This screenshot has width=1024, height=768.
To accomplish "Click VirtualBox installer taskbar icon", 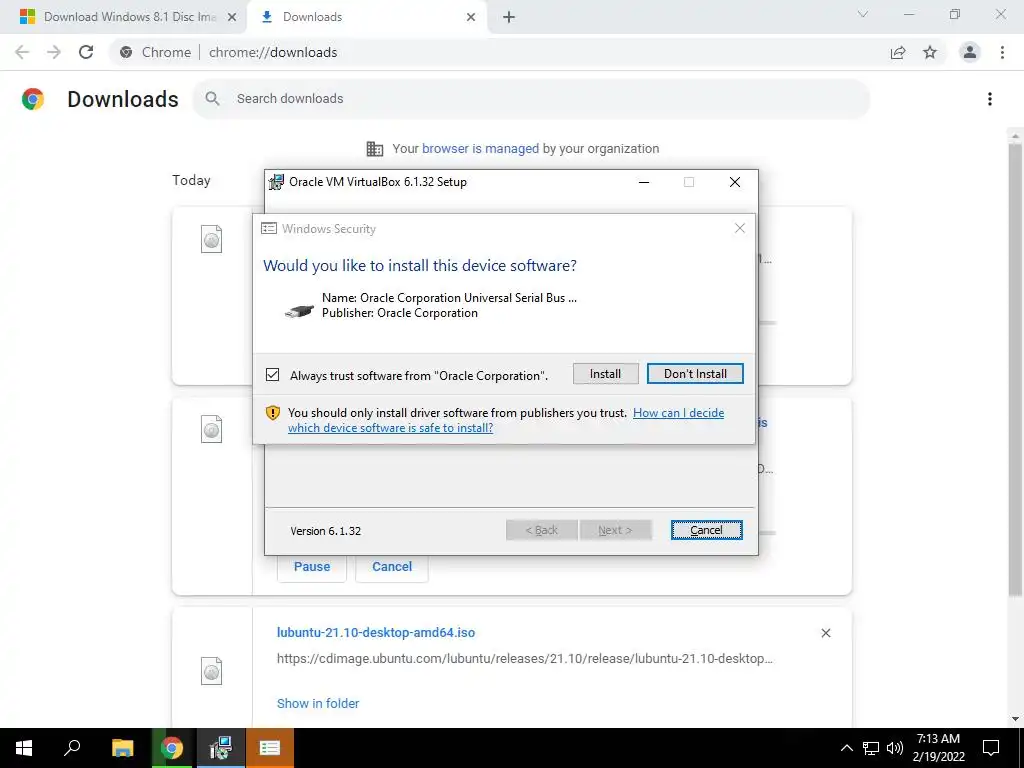I will click(x=221, y=748).
